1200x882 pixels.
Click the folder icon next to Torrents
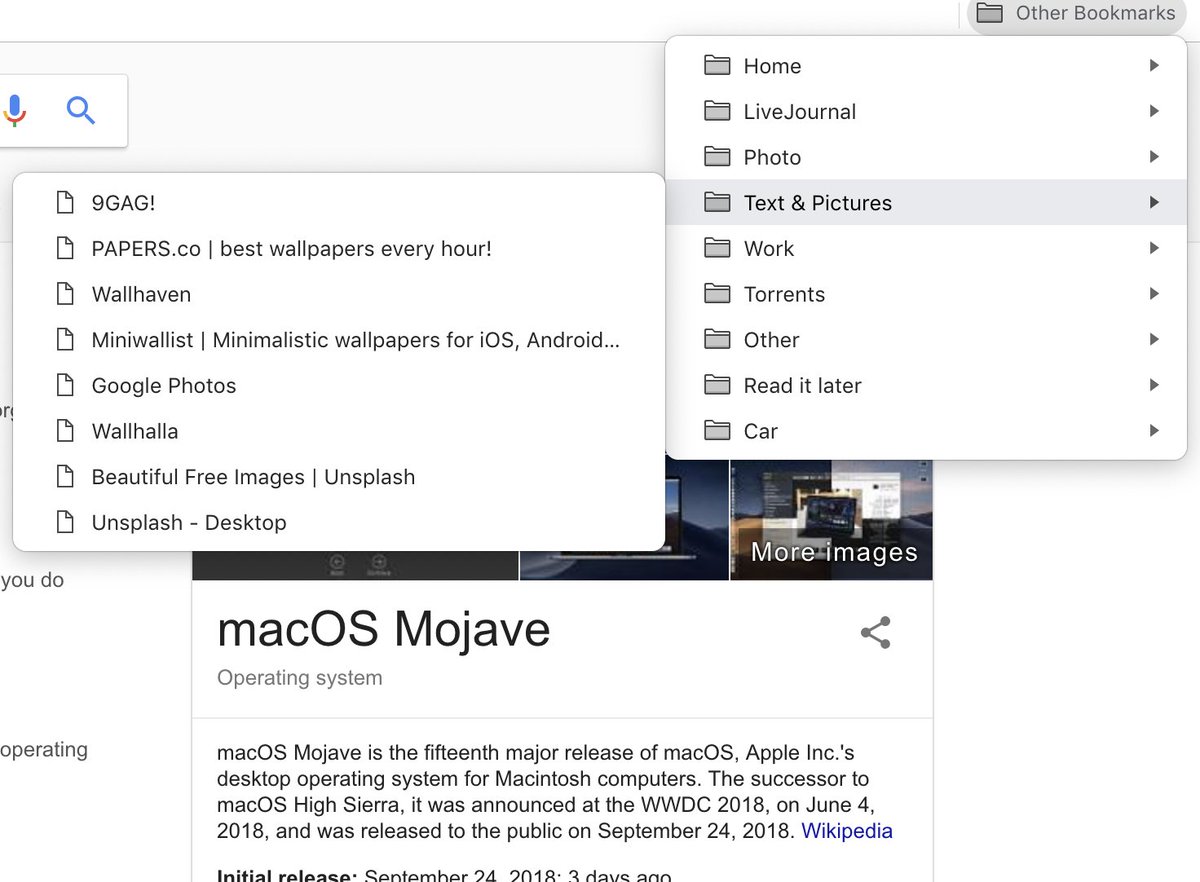pos(717,294)
